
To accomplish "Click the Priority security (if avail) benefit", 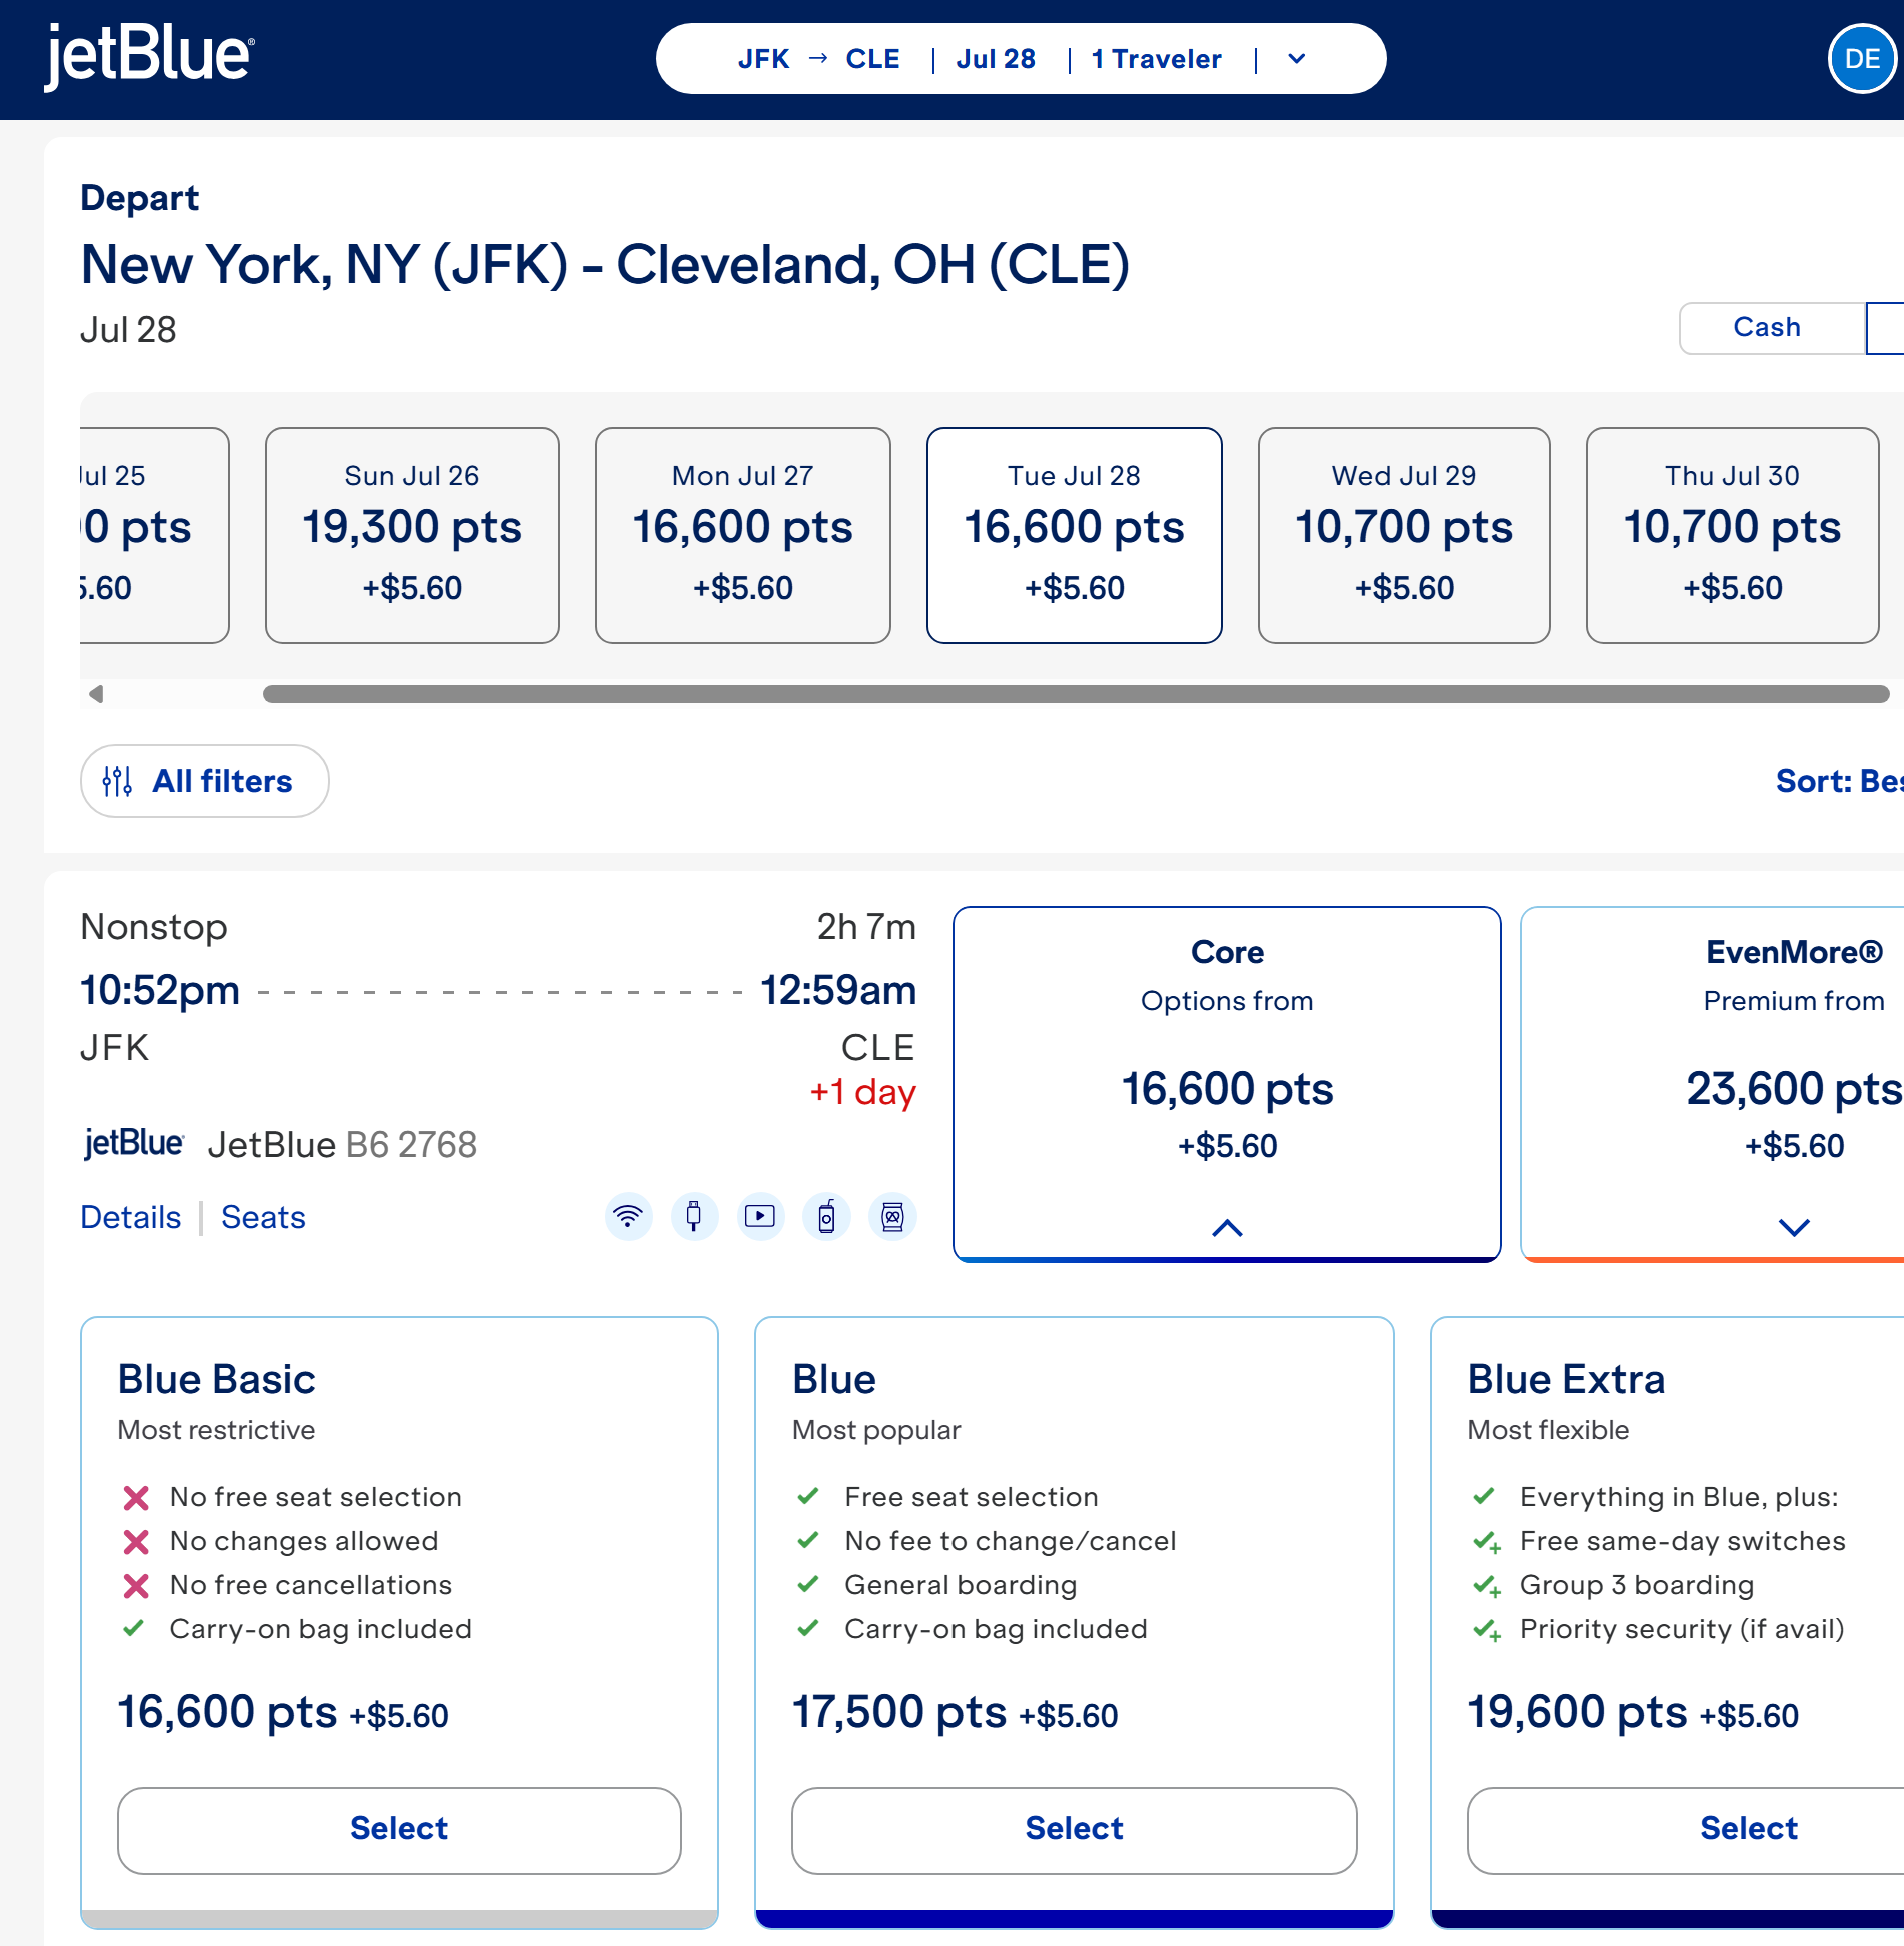I will pyautogui.click(x=1682, y=1629).
